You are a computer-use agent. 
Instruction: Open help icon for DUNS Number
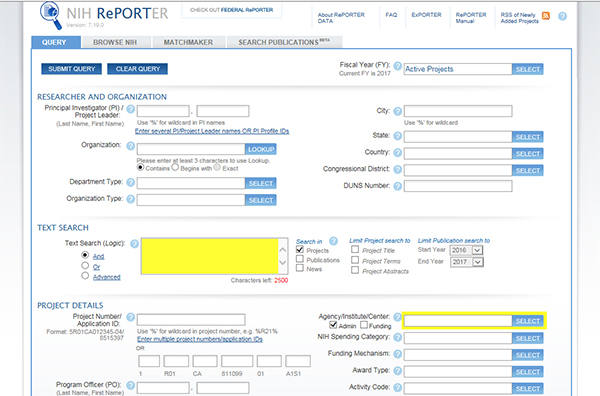click(398, 186)
